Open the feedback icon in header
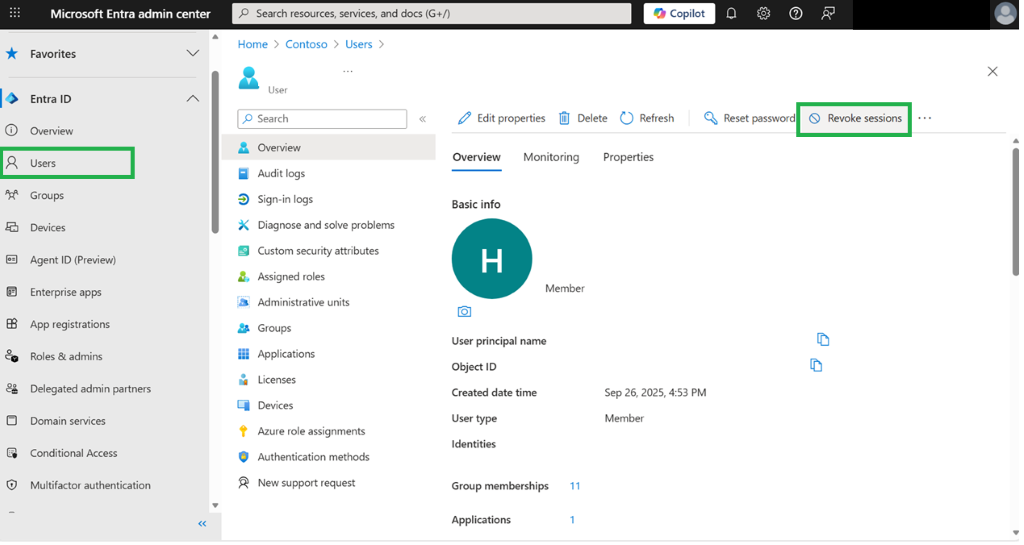The height and width of the screenshot is (545, 1024). 827,13
